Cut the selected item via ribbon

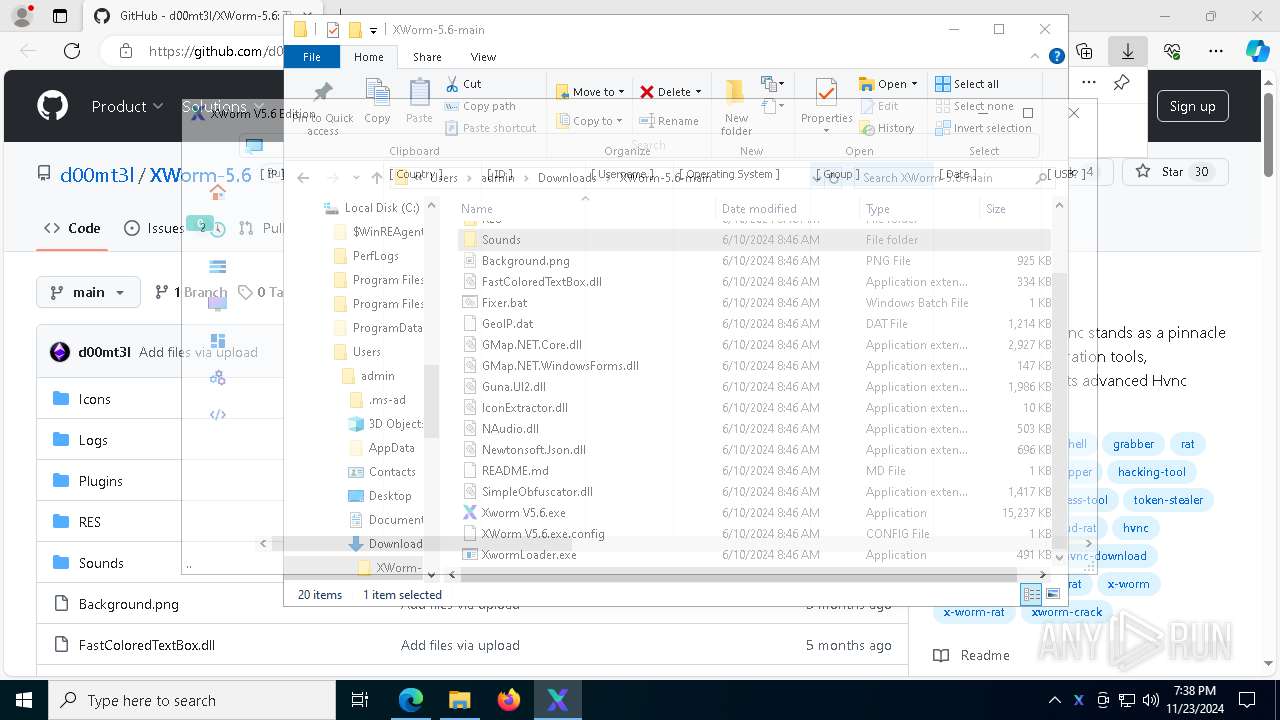click(463, 84)
